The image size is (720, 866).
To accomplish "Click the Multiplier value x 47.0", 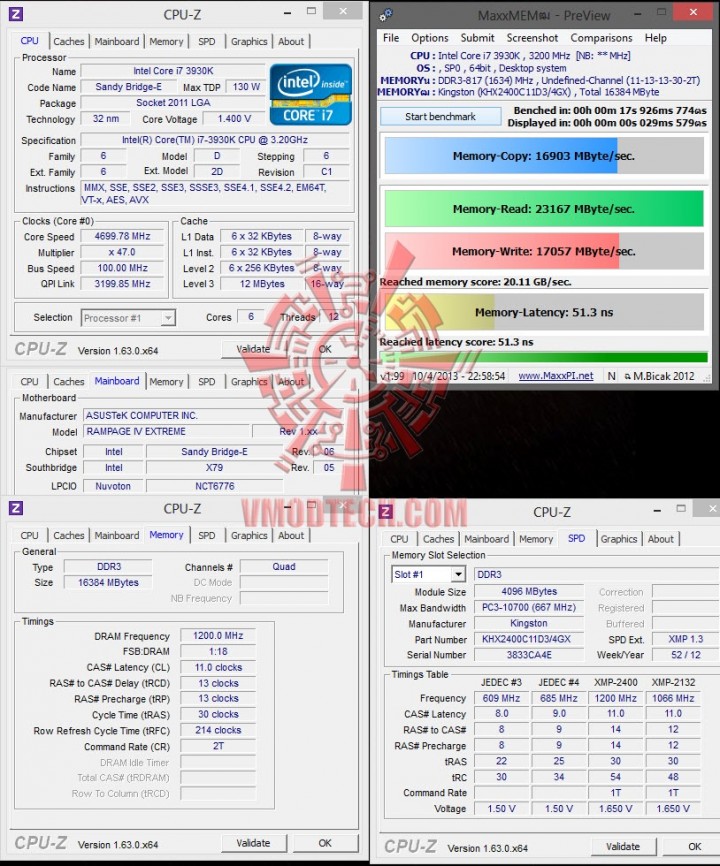I will (x=122, y=252).
